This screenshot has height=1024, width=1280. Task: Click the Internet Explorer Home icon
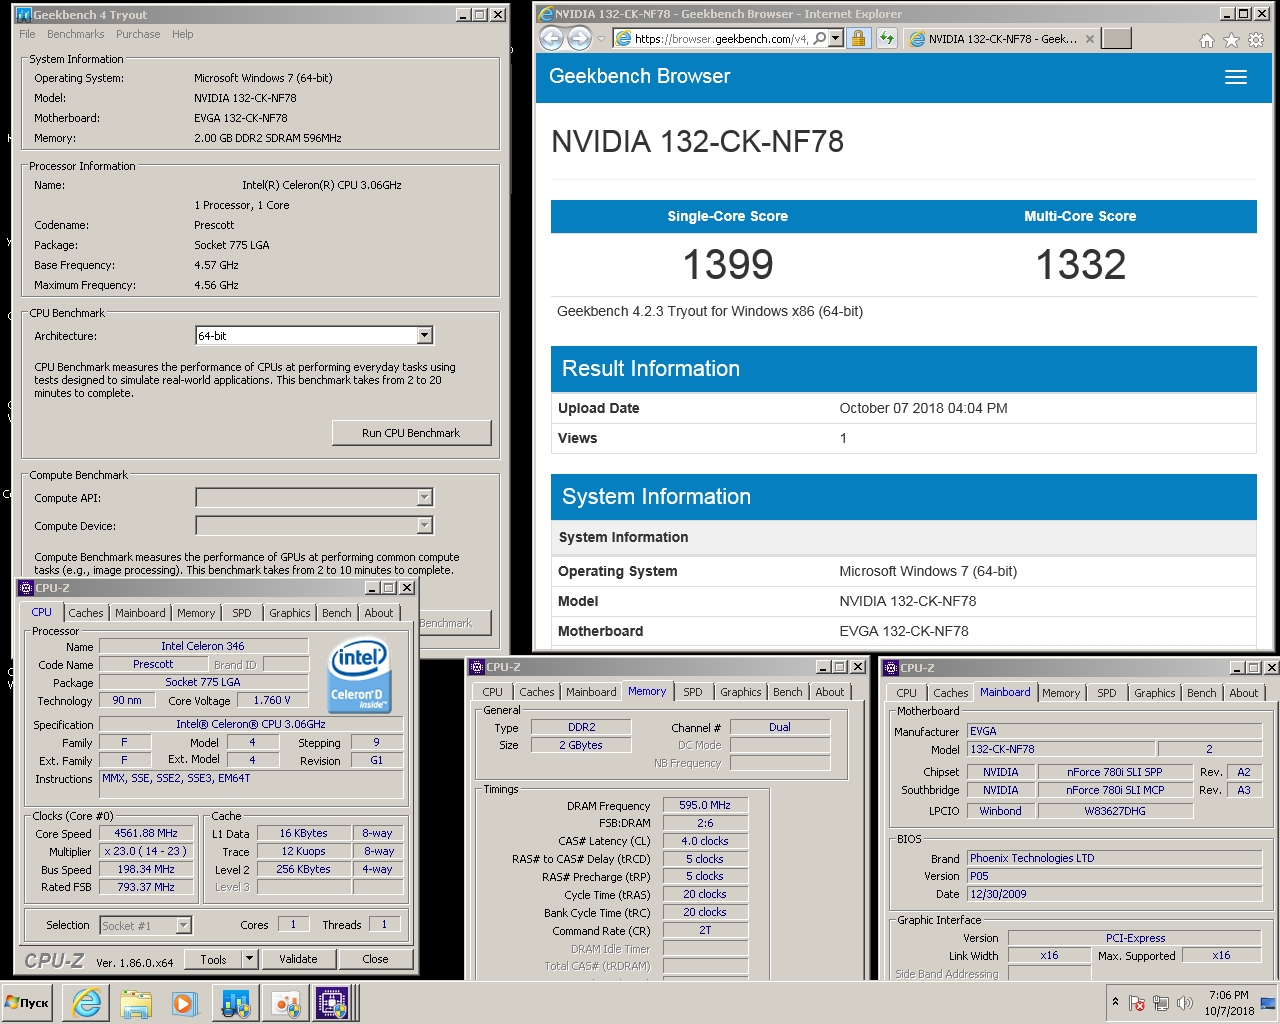point(1207,40)
